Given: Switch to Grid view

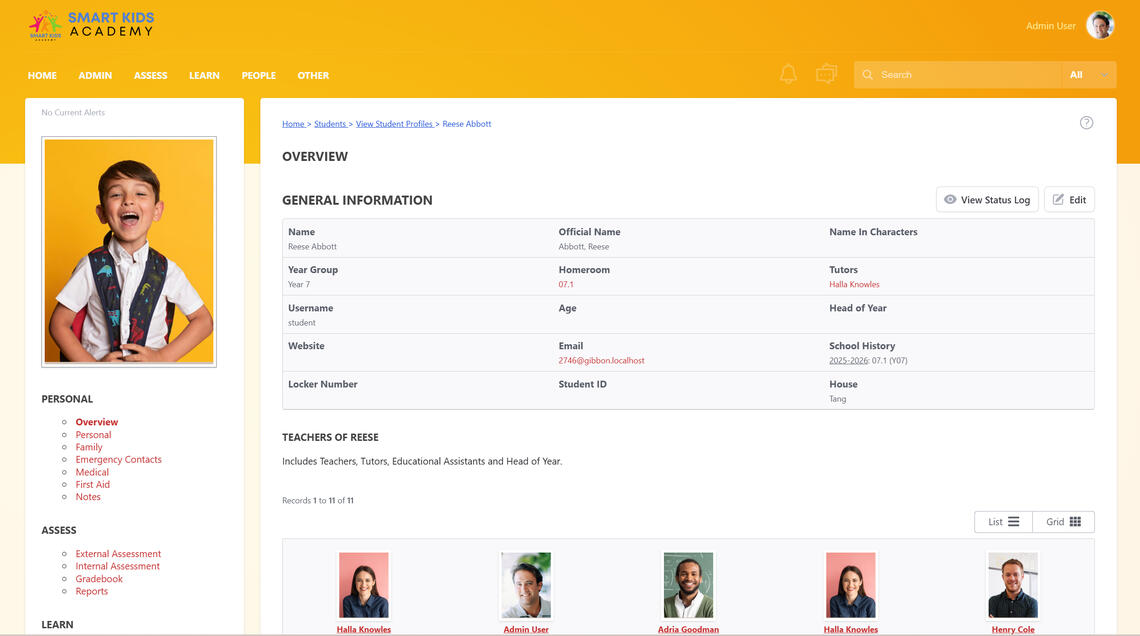Looking at the screenshot, I should [x=1063, y=522].
